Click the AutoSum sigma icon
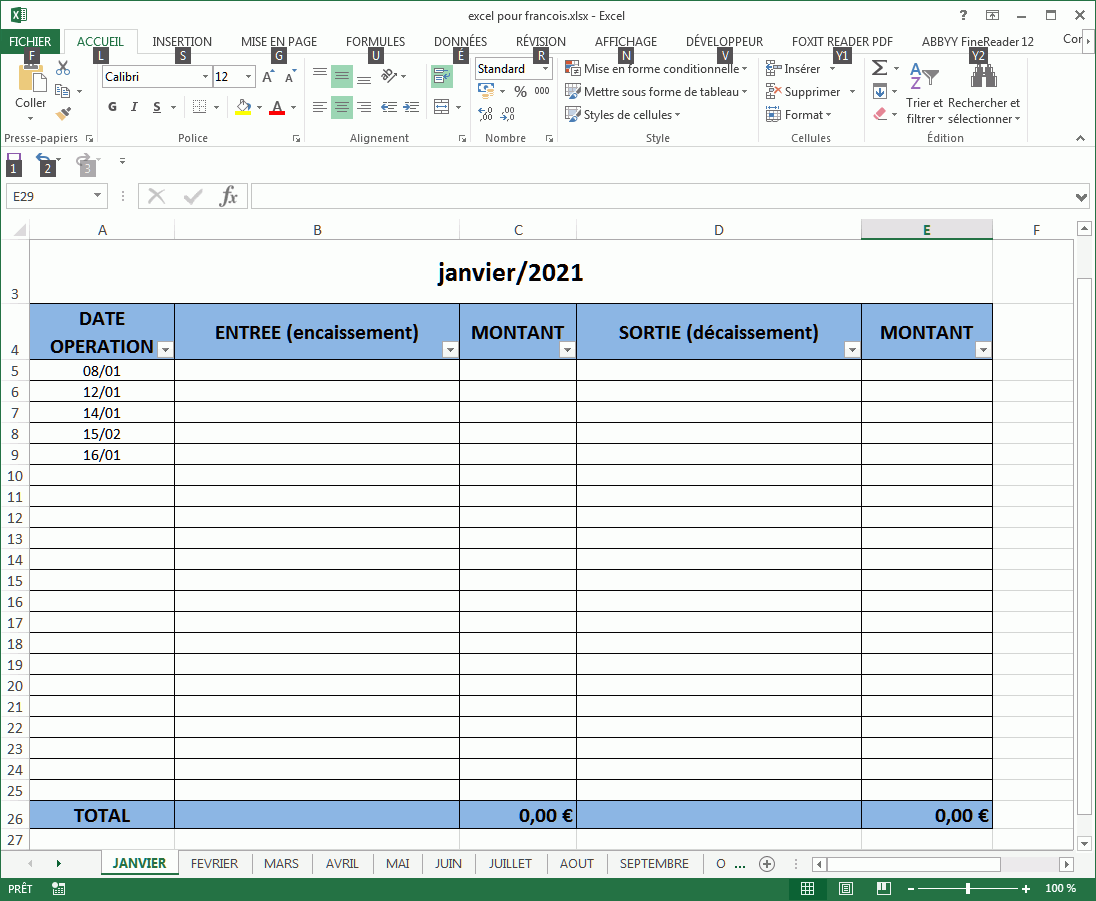 (879, 68)
